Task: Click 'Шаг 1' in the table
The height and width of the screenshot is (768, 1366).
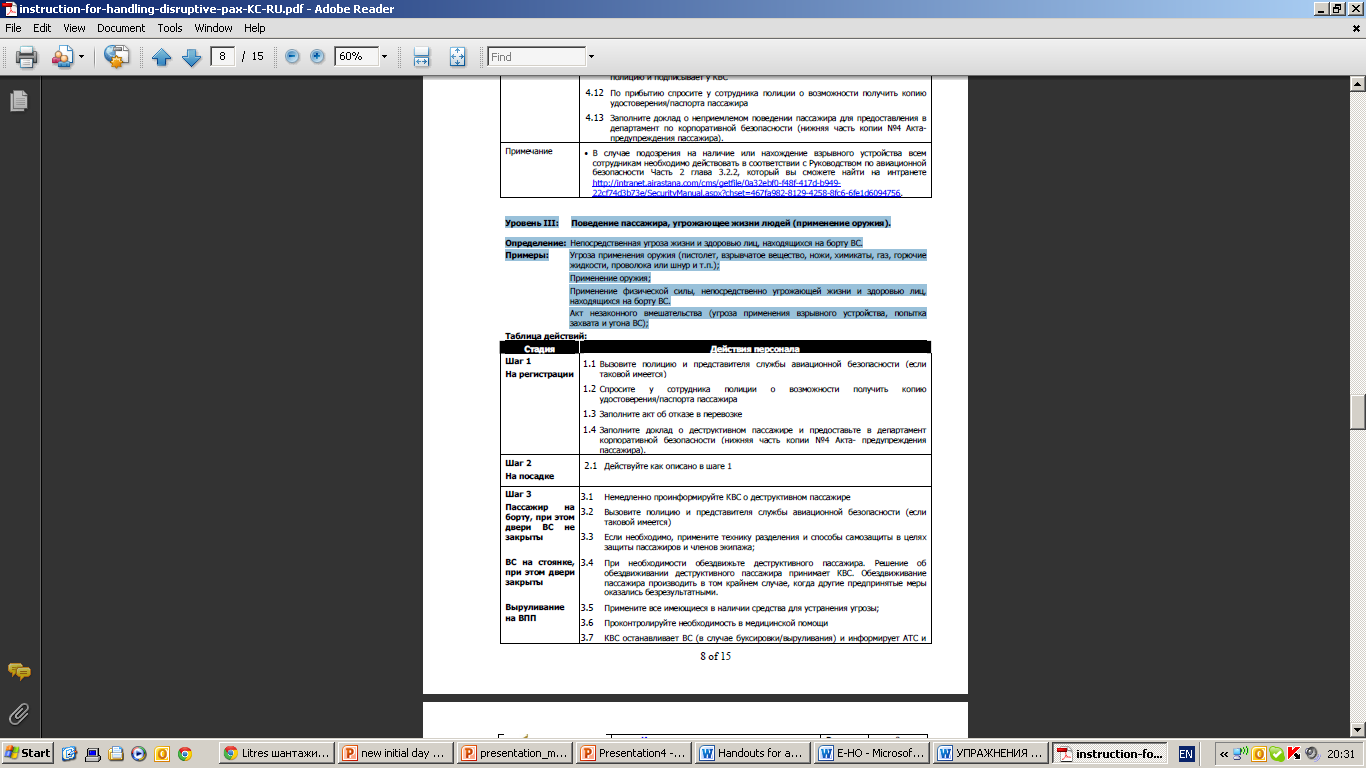Action: pyautogui.click(x=519, y=361)
